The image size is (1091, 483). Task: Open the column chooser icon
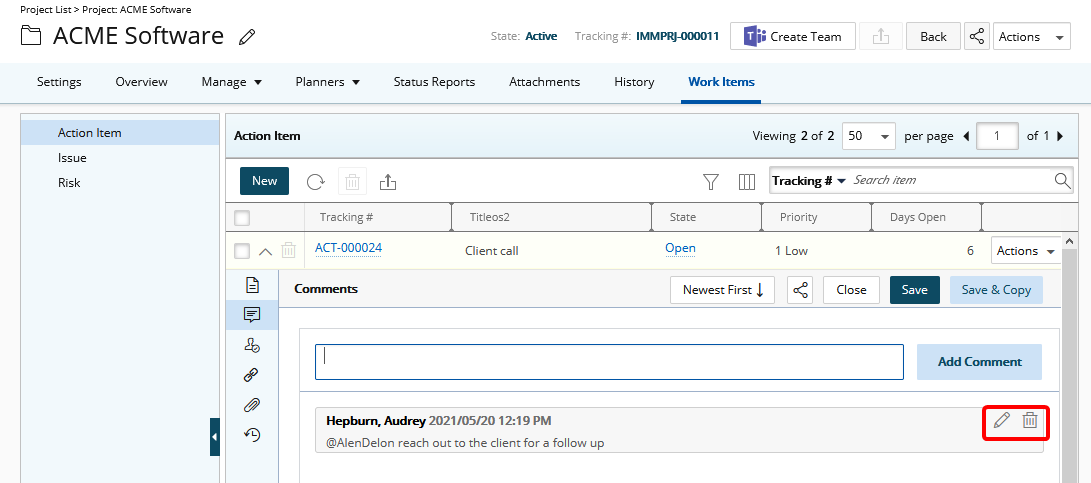(x=746, y=181)
